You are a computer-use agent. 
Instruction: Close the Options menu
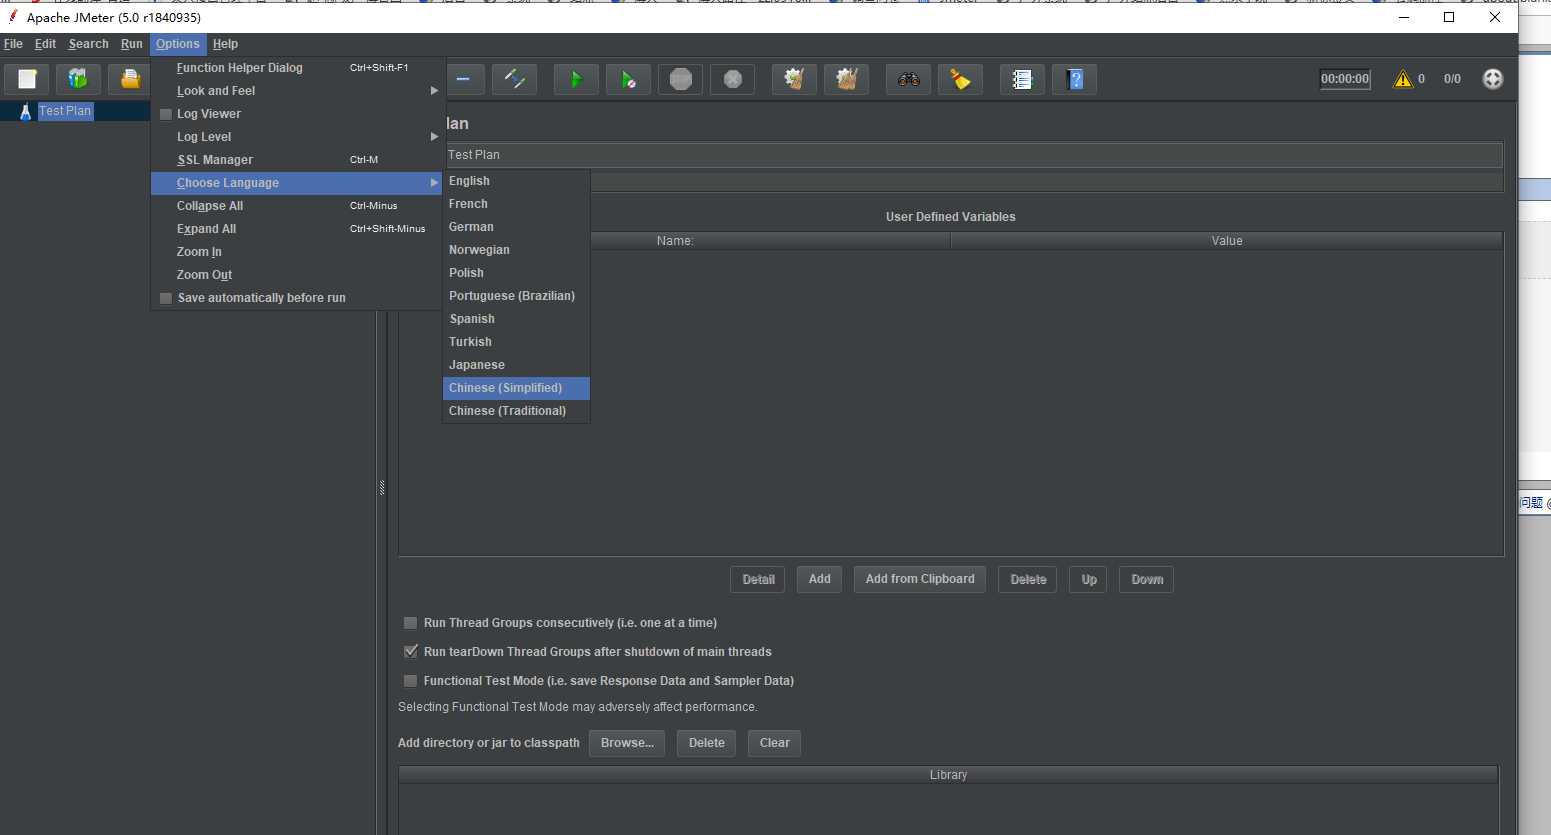click(x=178, y=44)
